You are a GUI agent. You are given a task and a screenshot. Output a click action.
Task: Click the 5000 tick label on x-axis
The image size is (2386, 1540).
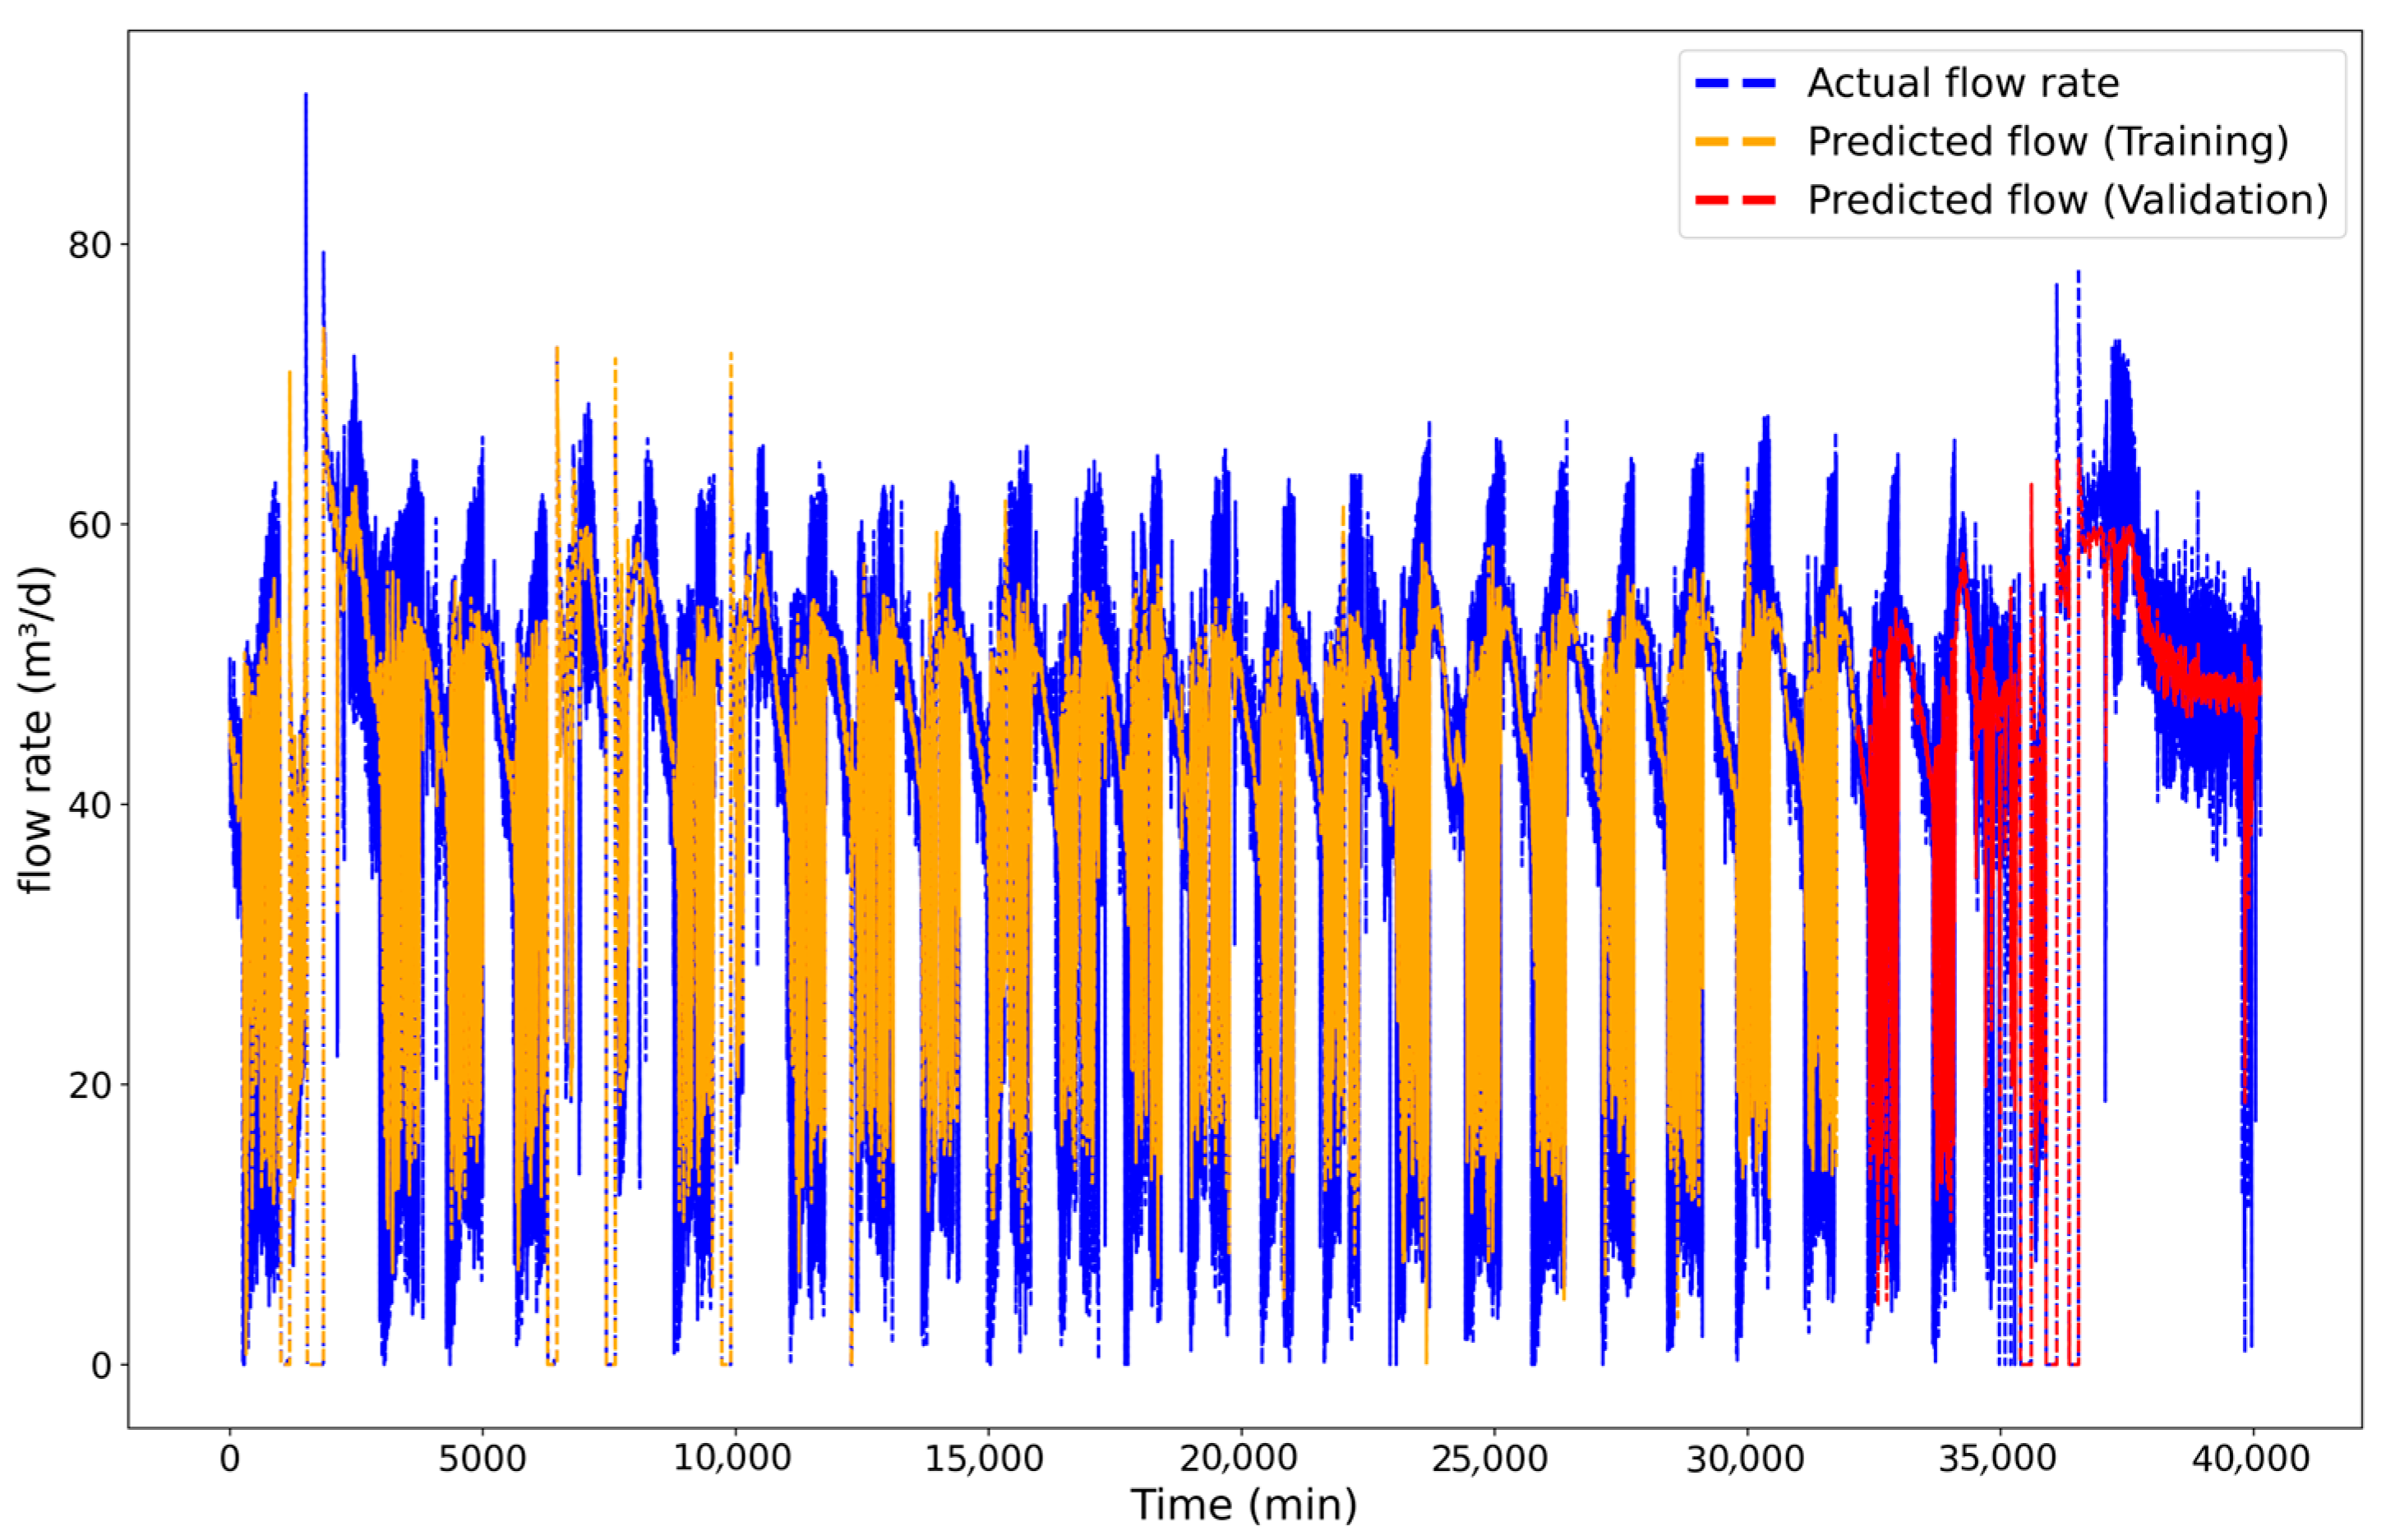point(482,1459)
